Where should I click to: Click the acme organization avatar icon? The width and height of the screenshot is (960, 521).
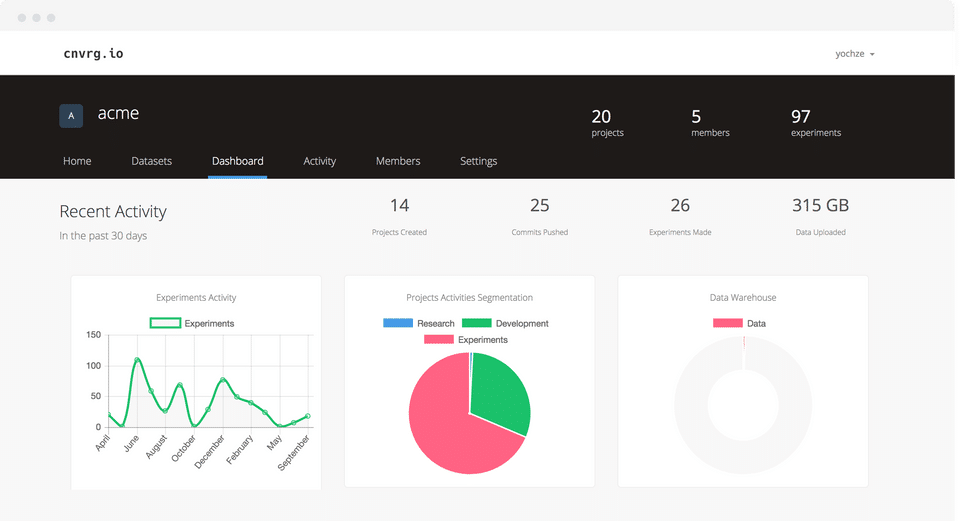(x=71, y=116)
